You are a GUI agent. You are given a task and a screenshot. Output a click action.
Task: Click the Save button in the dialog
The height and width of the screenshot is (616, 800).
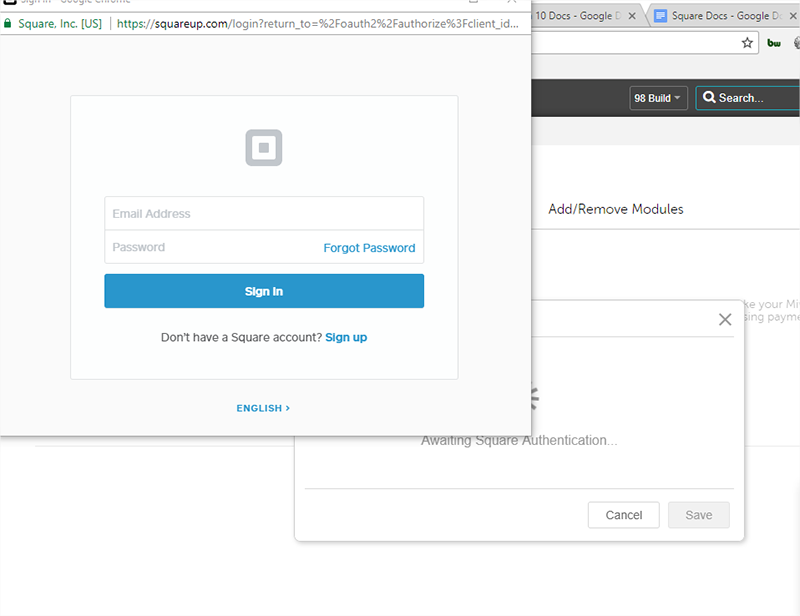point(698,515)
